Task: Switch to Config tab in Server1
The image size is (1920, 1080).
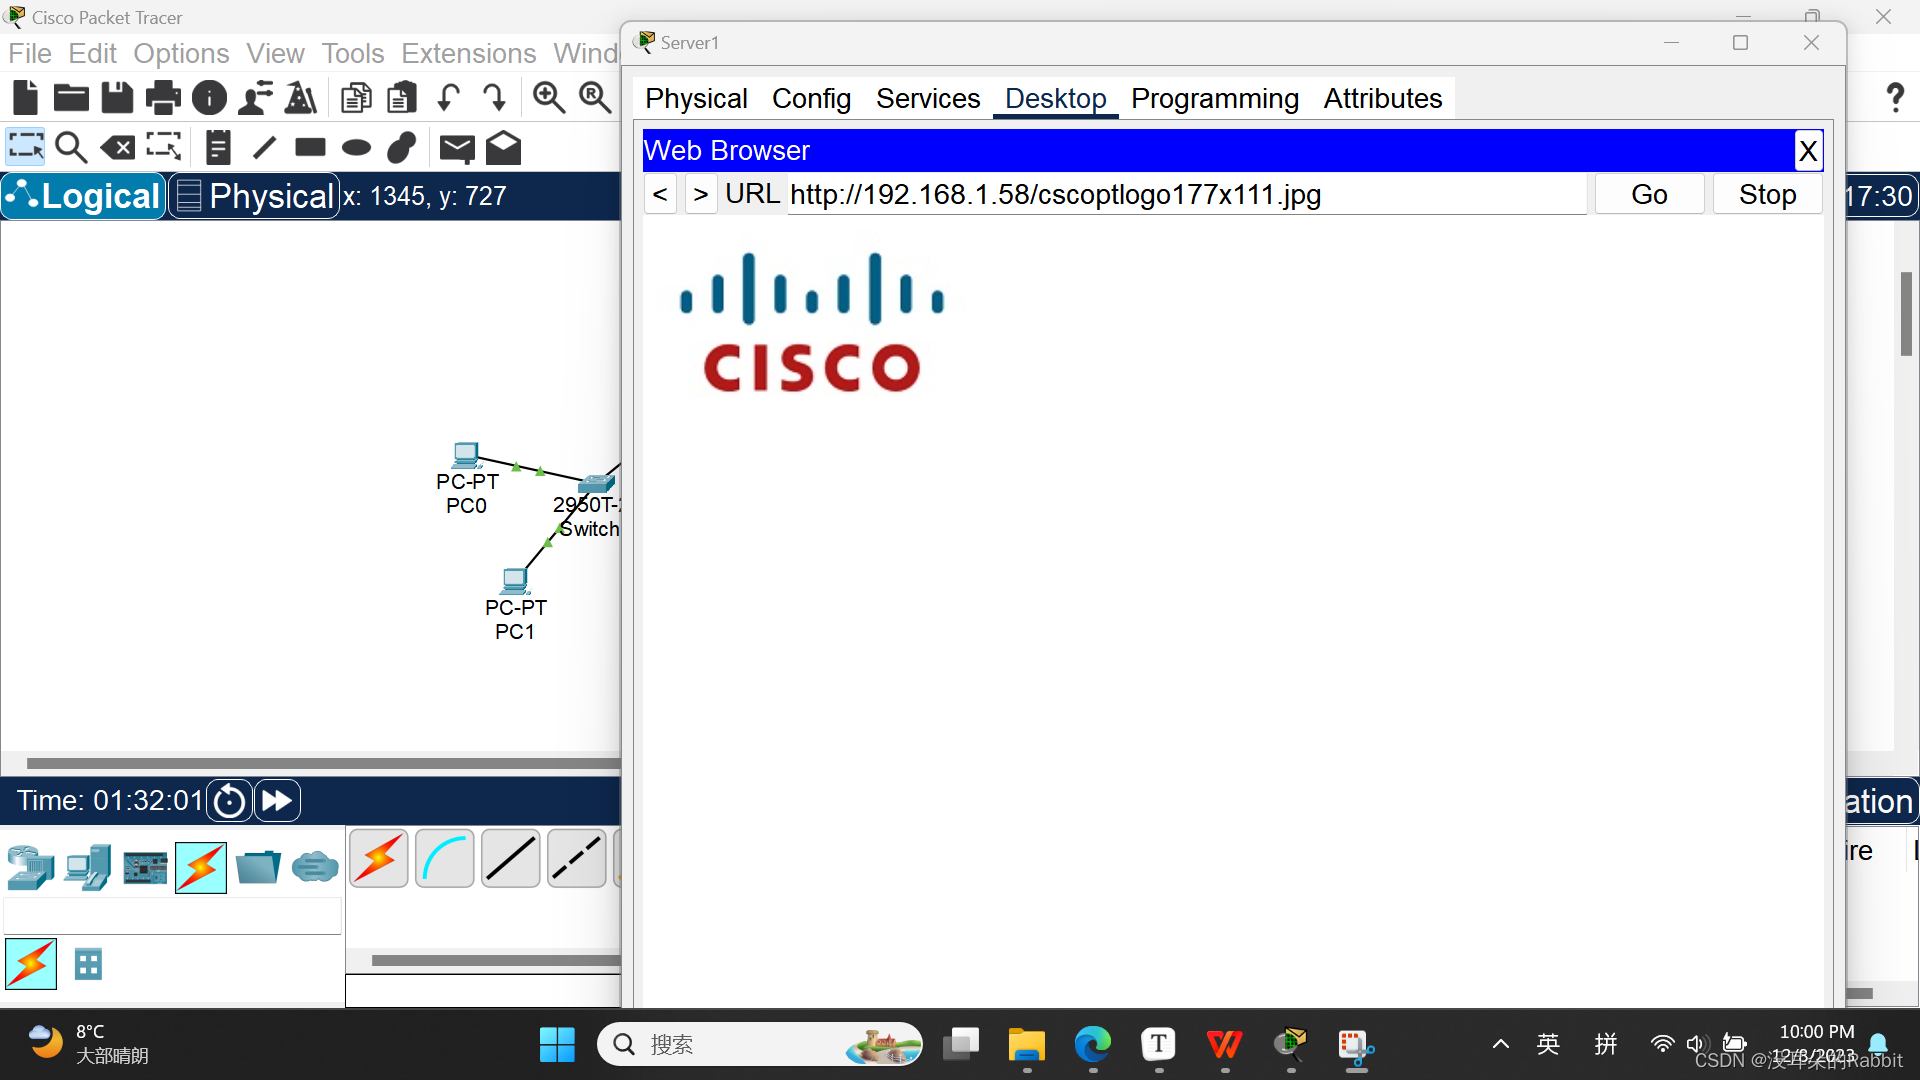Action: [811, 98]
